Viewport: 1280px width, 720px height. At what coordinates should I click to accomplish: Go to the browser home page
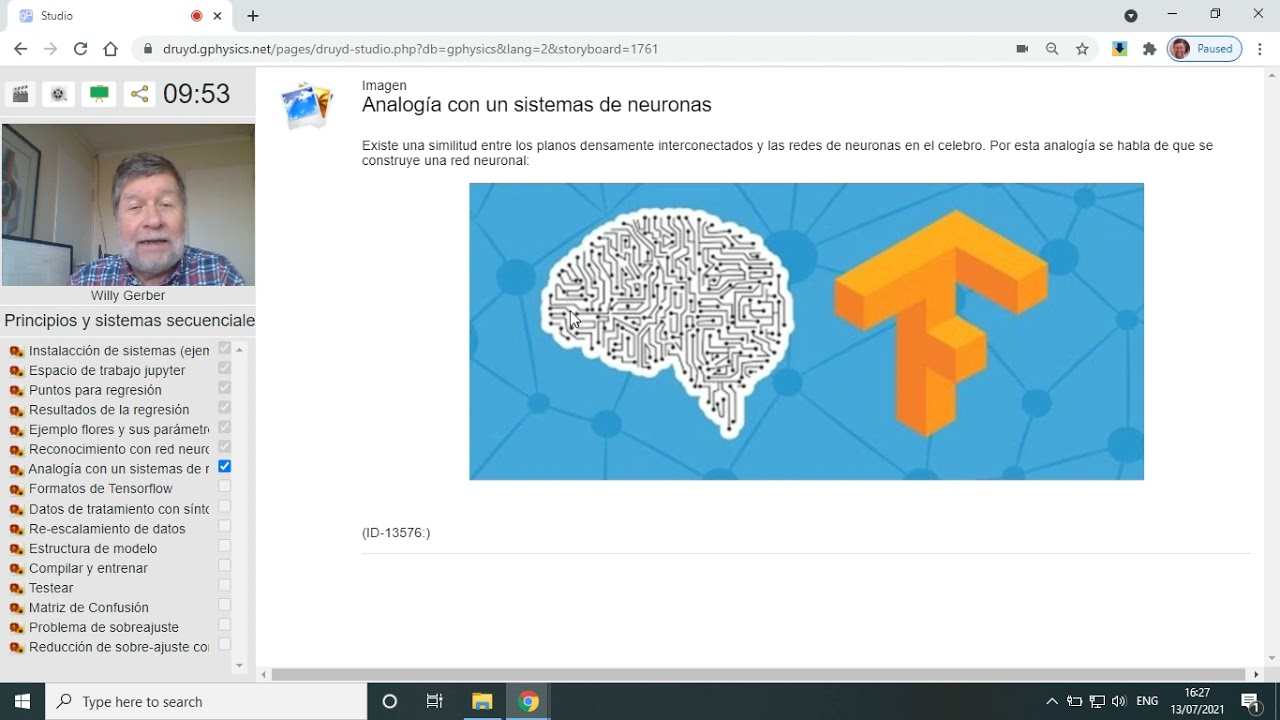coord(111,49)
